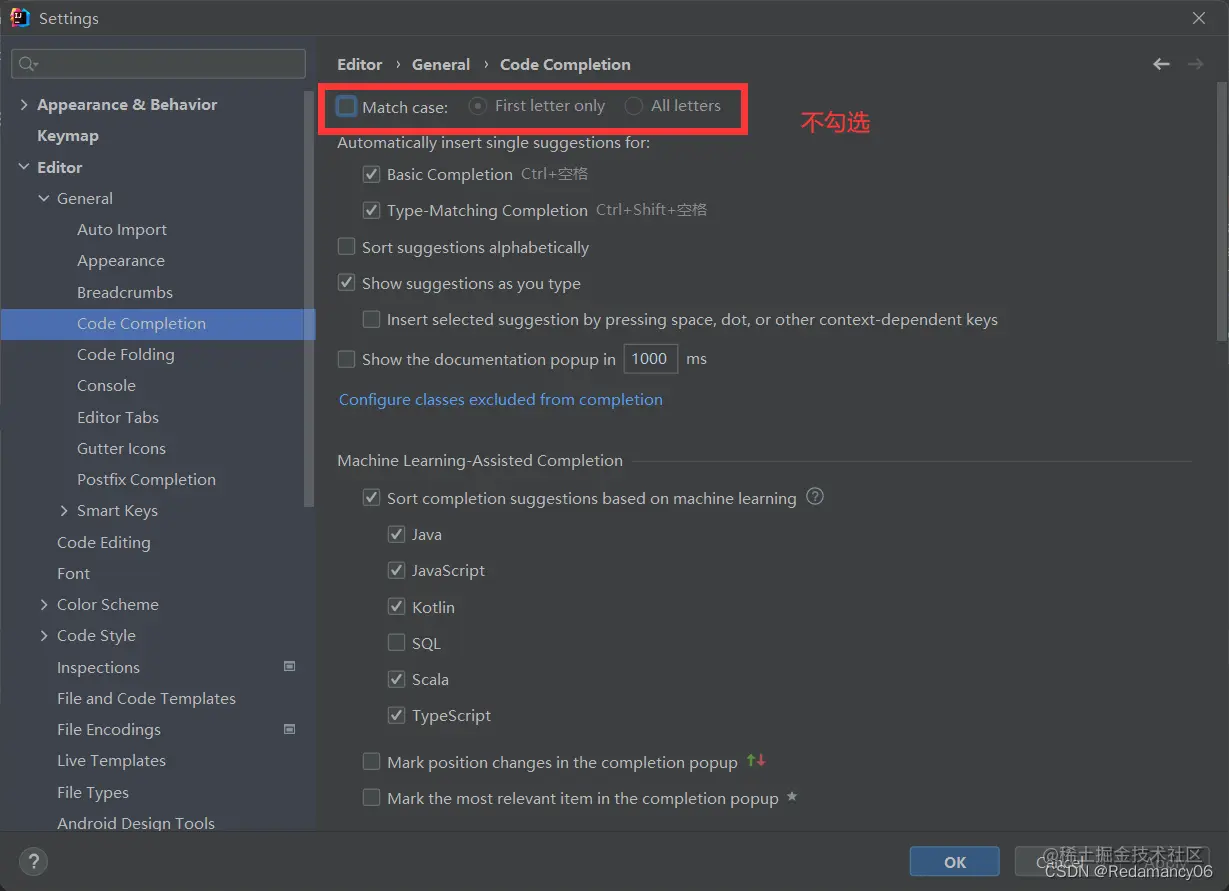Select the All letters radio option
The width and height of the screenshot is (1229, 891).
click(634, 106)
